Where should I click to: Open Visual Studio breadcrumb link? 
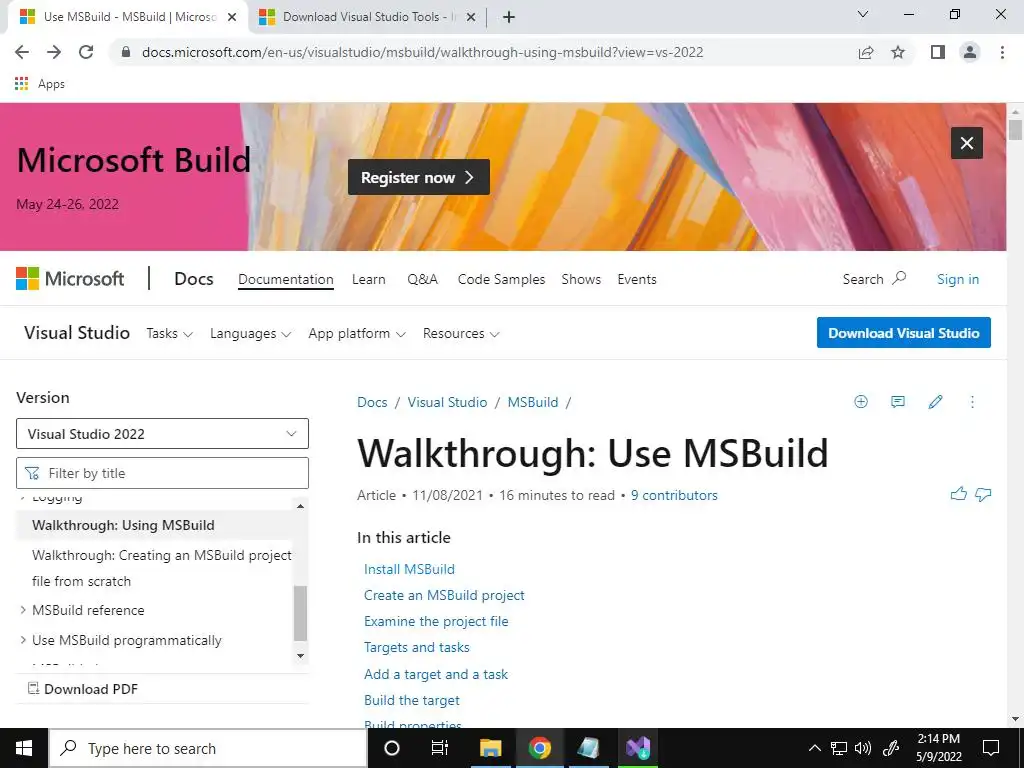point(447,402)
